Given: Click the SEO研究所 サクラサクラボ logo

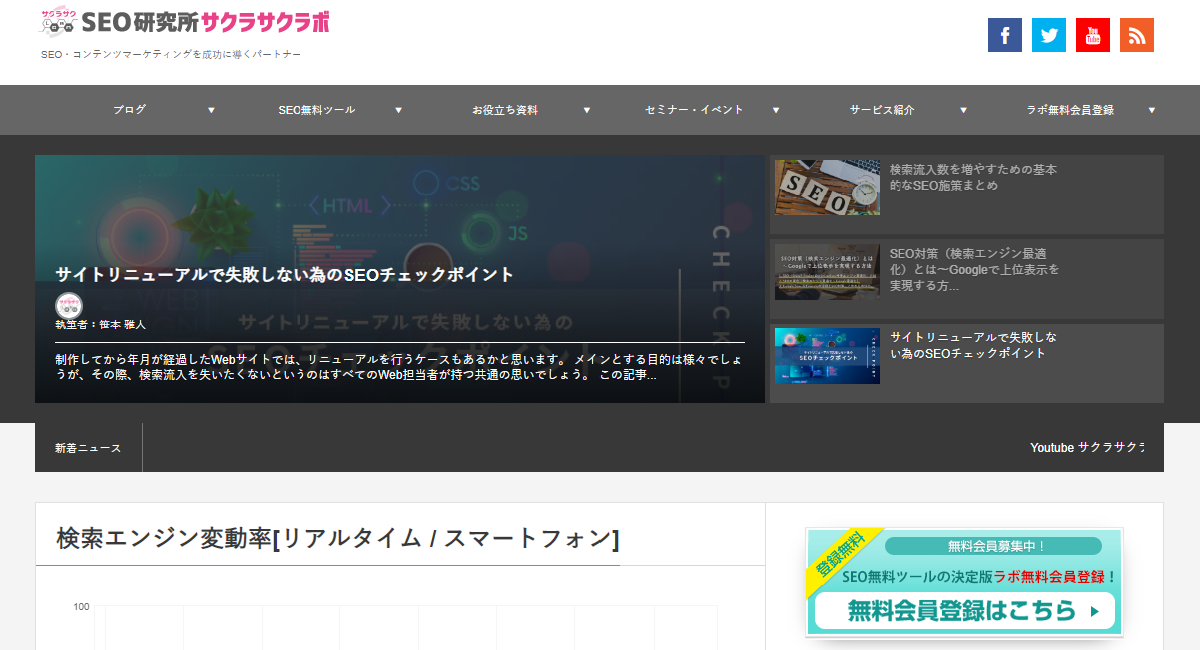Looking at the screenshot, I should pyautogui.click(x=185, y=22).
